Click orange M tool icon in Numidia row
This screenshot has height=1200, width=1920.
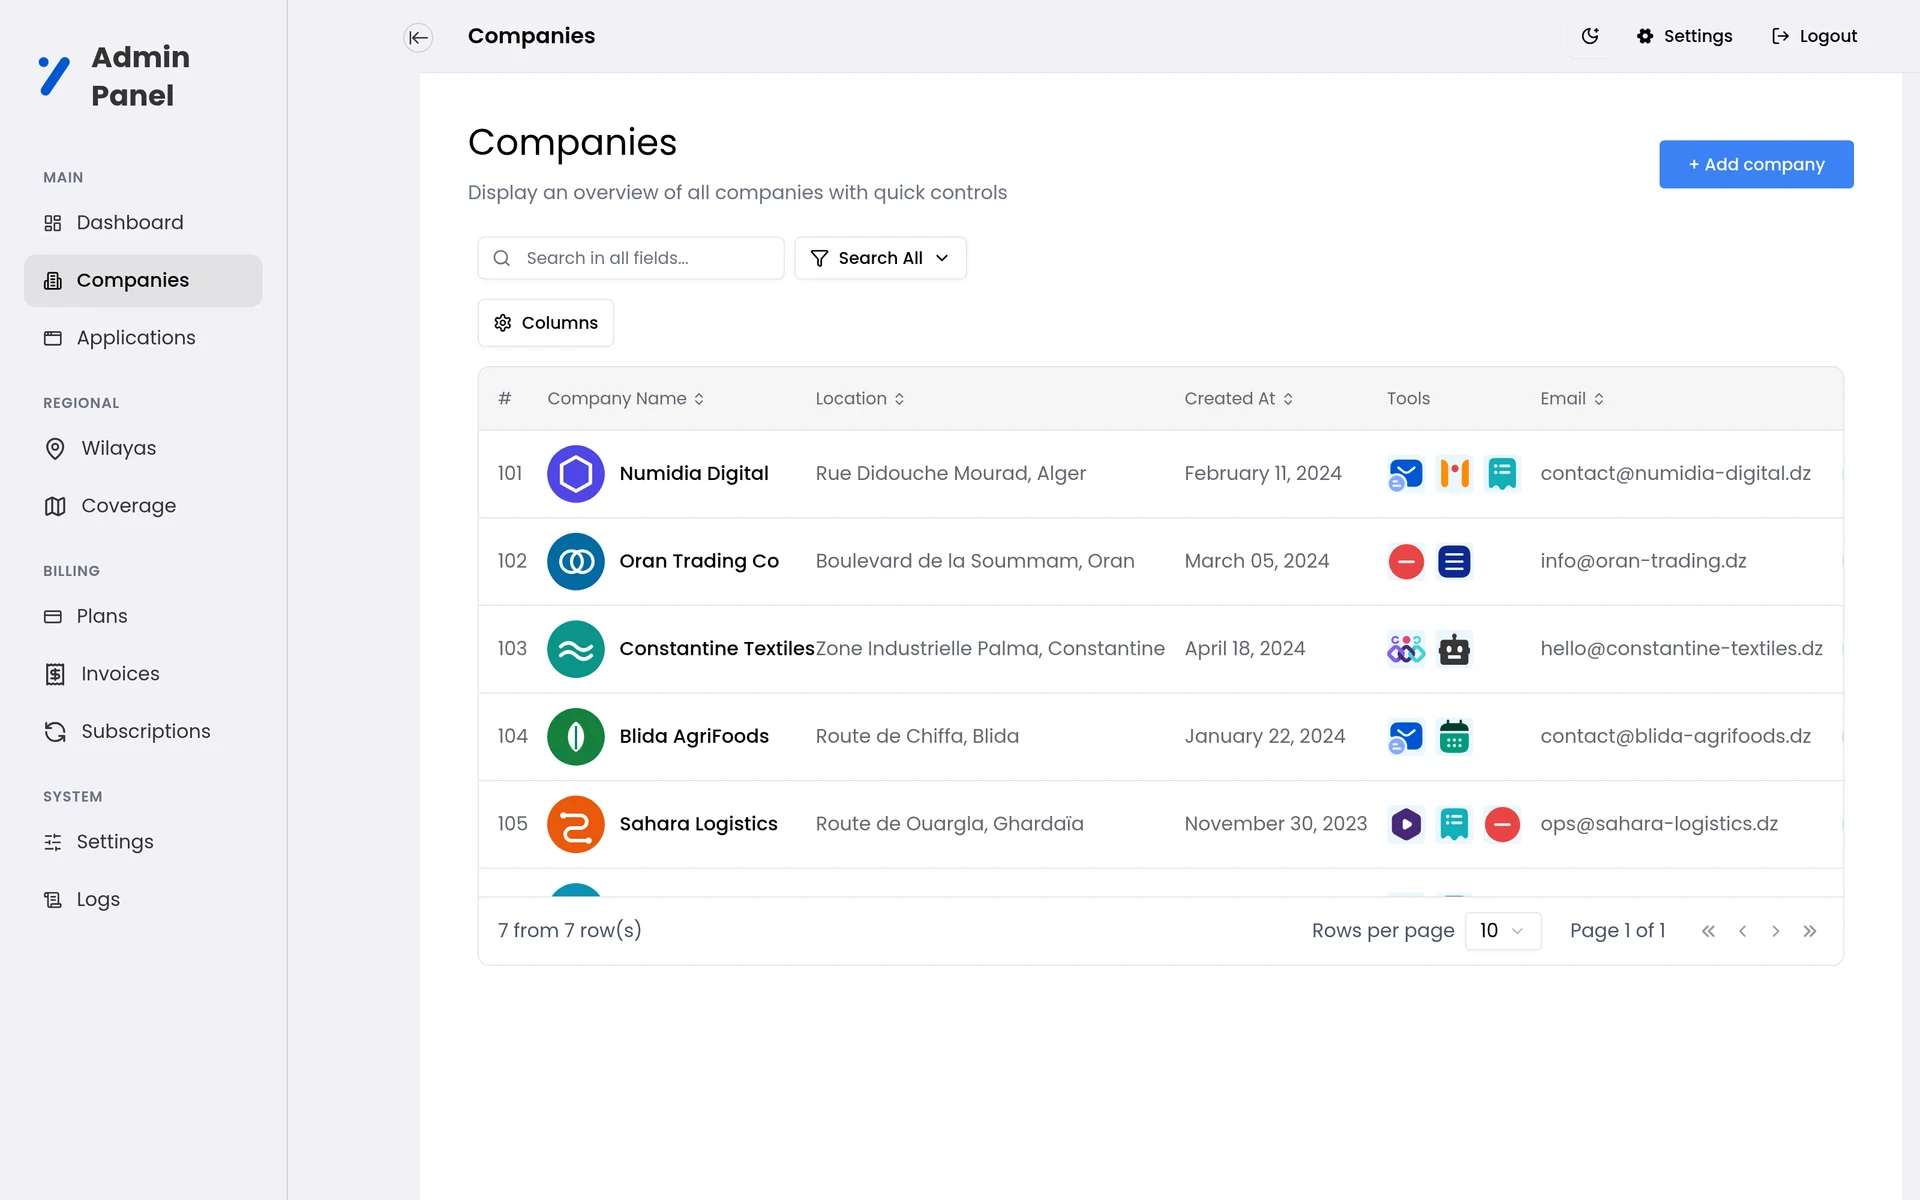click(1454, 474)
